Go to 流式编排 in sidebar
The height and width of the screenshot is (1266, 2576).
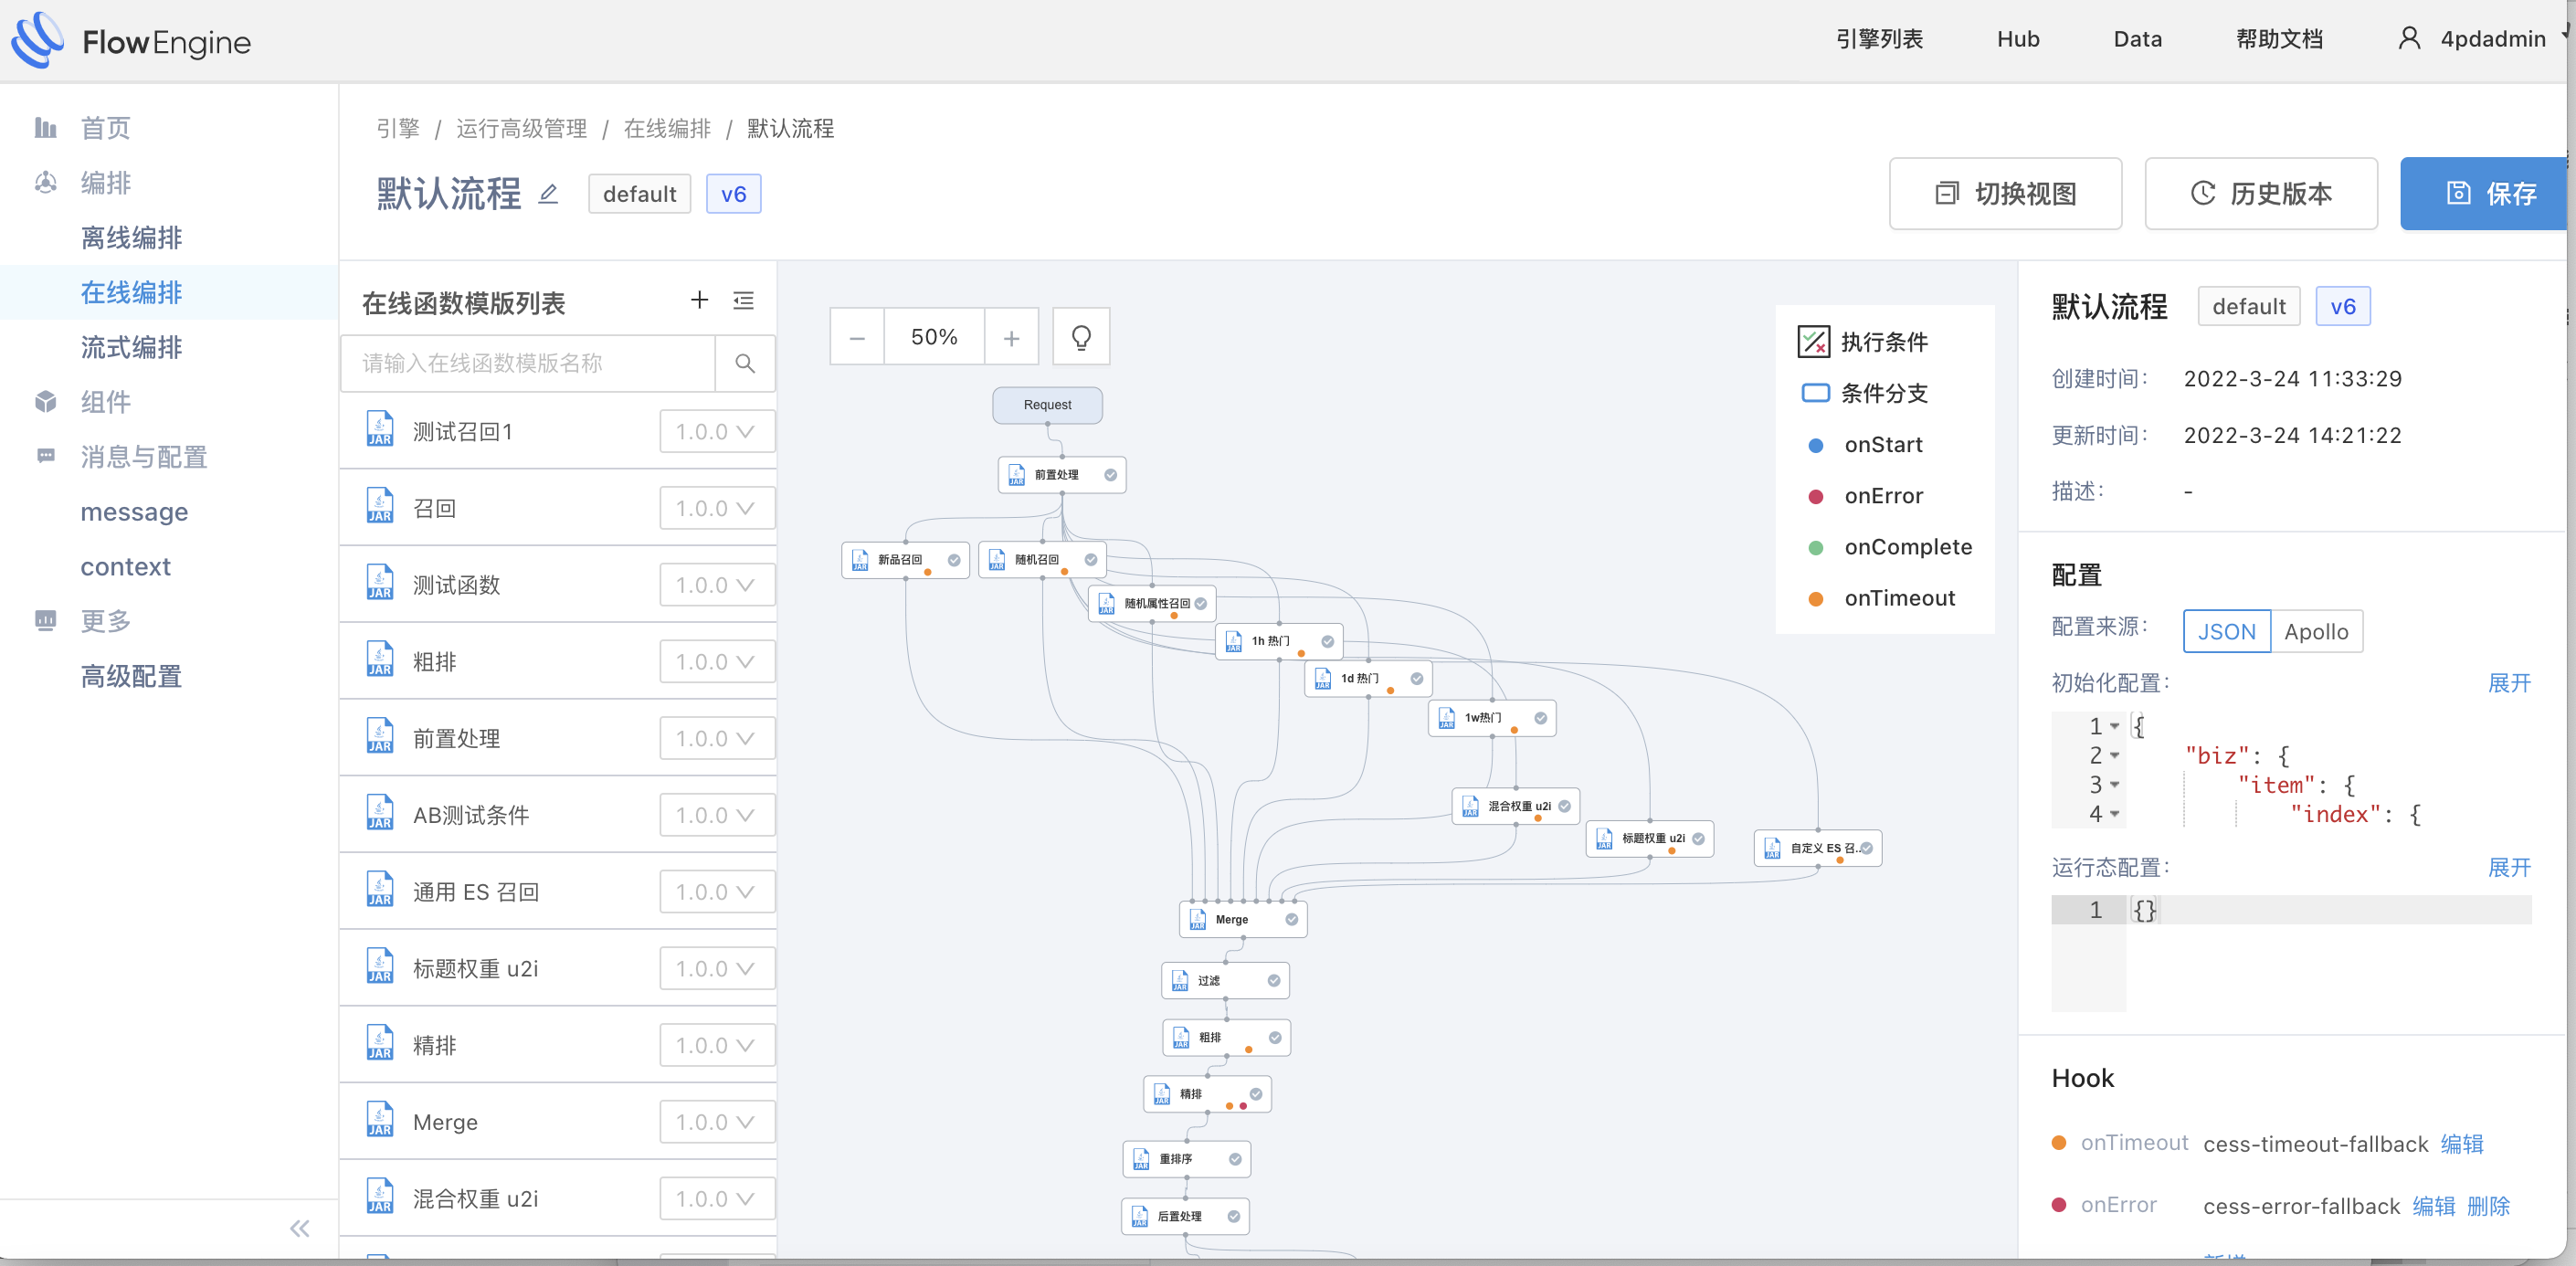tap(131, 347)
